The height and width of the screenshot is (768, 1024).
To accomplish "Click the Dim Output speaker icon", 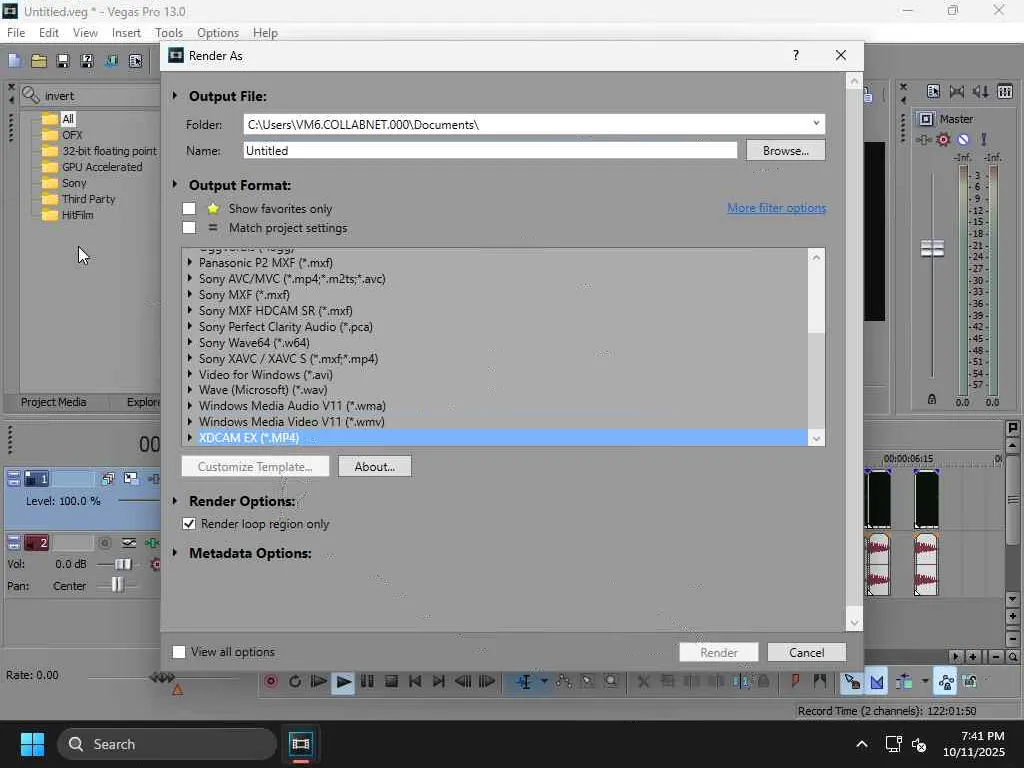I will click(981, 92).
